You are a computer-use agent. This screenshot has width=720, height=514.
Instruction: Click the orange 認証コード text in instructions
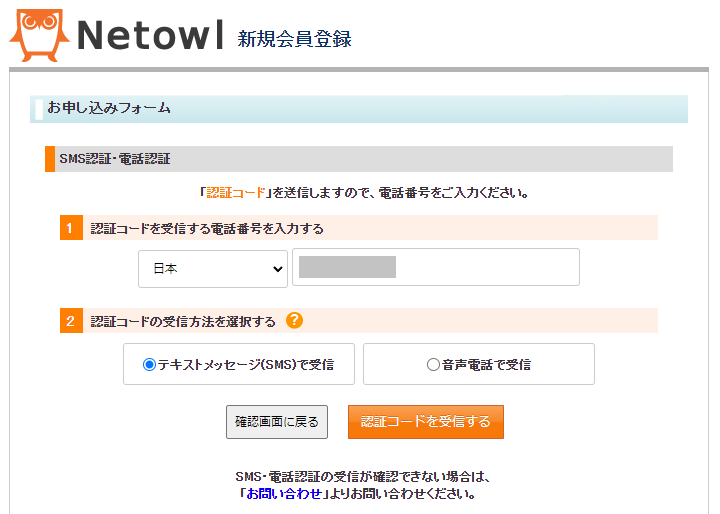click(236, 192)
